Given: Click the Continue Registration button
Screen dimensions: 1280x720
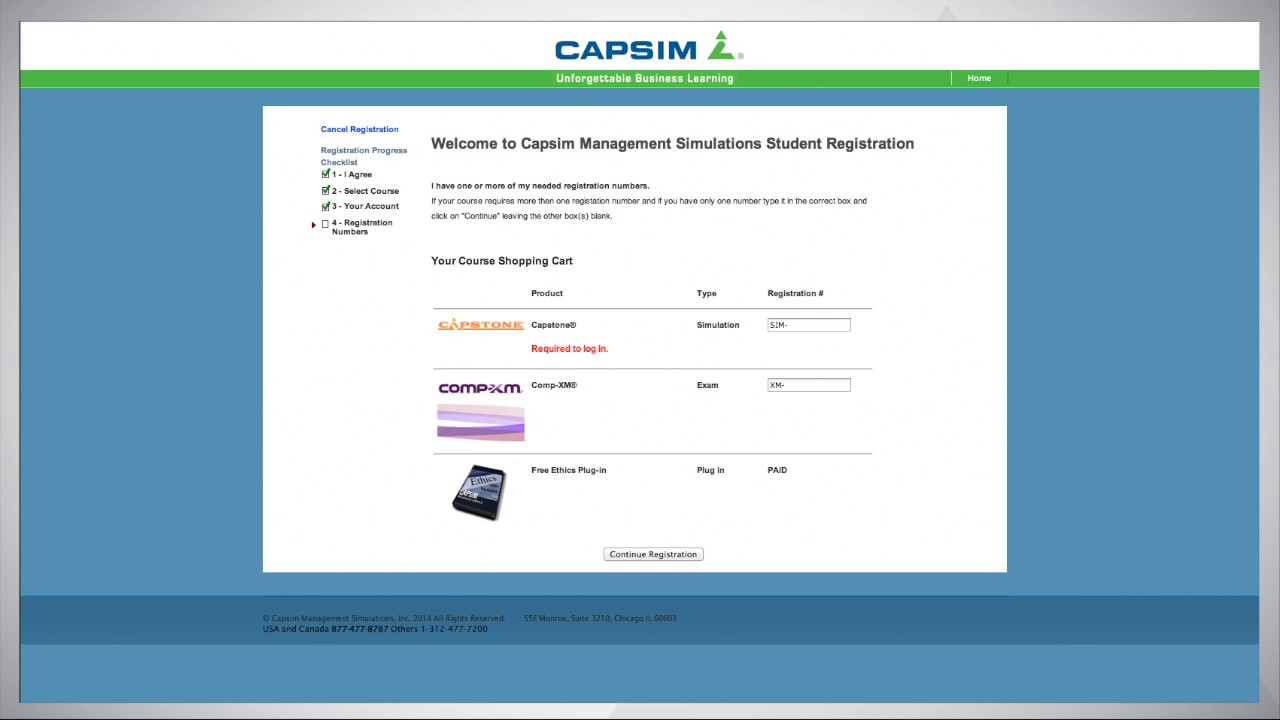Looking at the screenshot, I should (x=653, y=554).
